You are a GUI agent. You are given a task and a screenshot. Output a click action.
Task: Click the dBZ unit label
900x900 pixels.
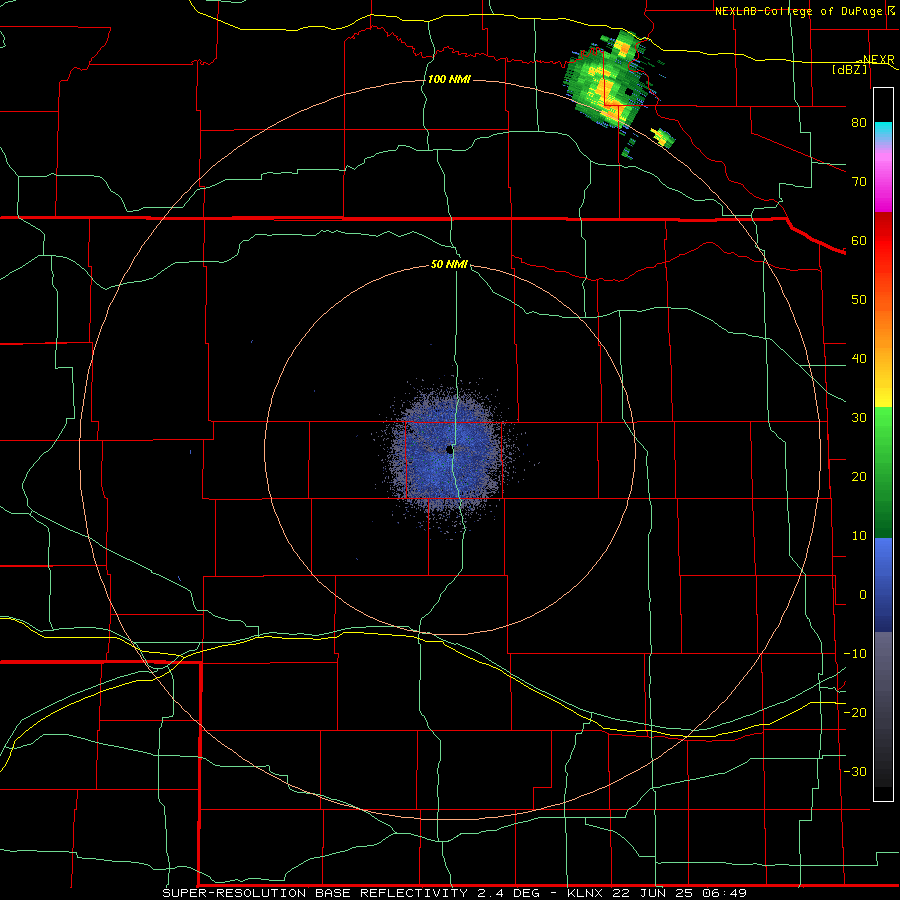click(x=850, y=69)
